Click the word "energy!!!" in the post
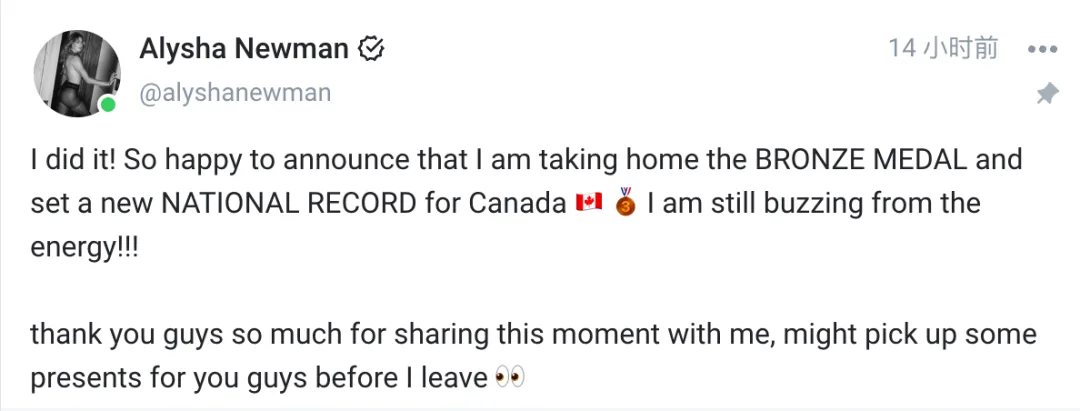 (x=83, y=247)
